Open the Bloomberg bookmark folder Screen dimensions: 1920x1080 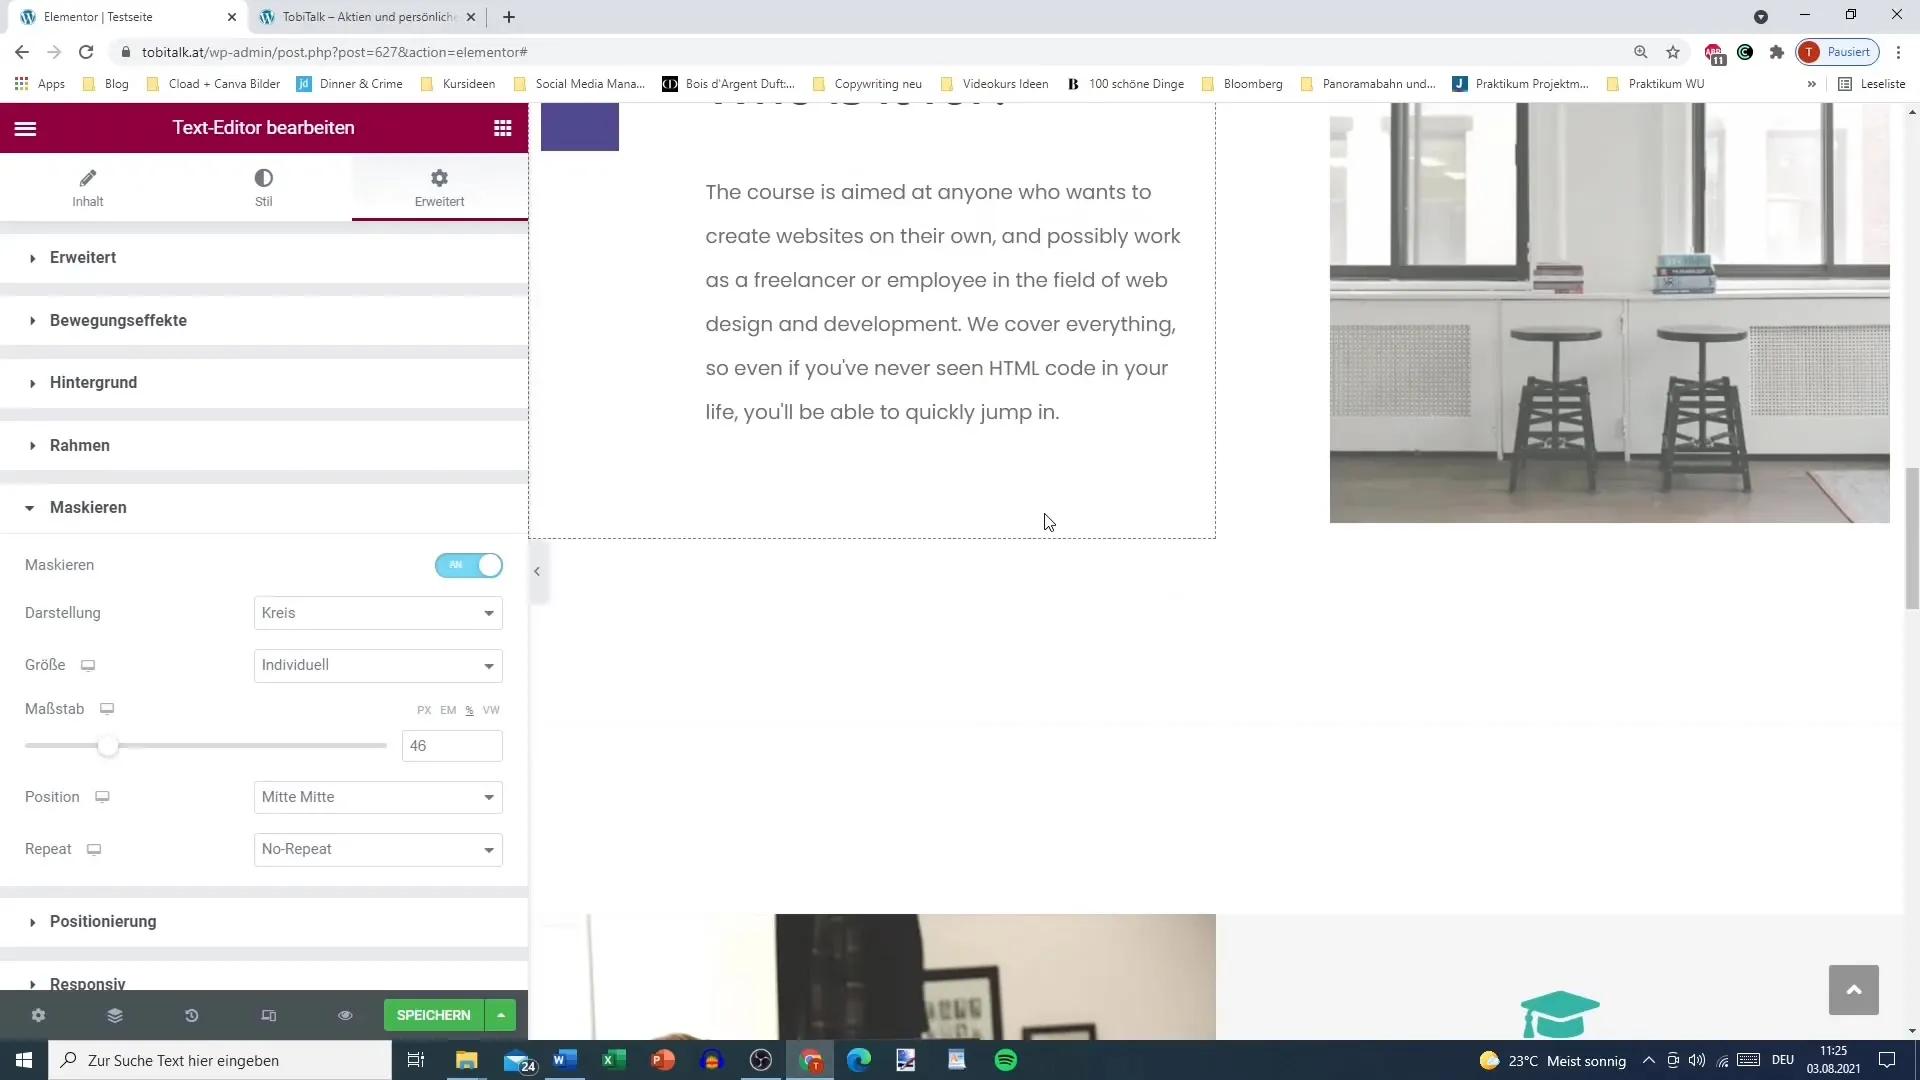coord(1242,84)
